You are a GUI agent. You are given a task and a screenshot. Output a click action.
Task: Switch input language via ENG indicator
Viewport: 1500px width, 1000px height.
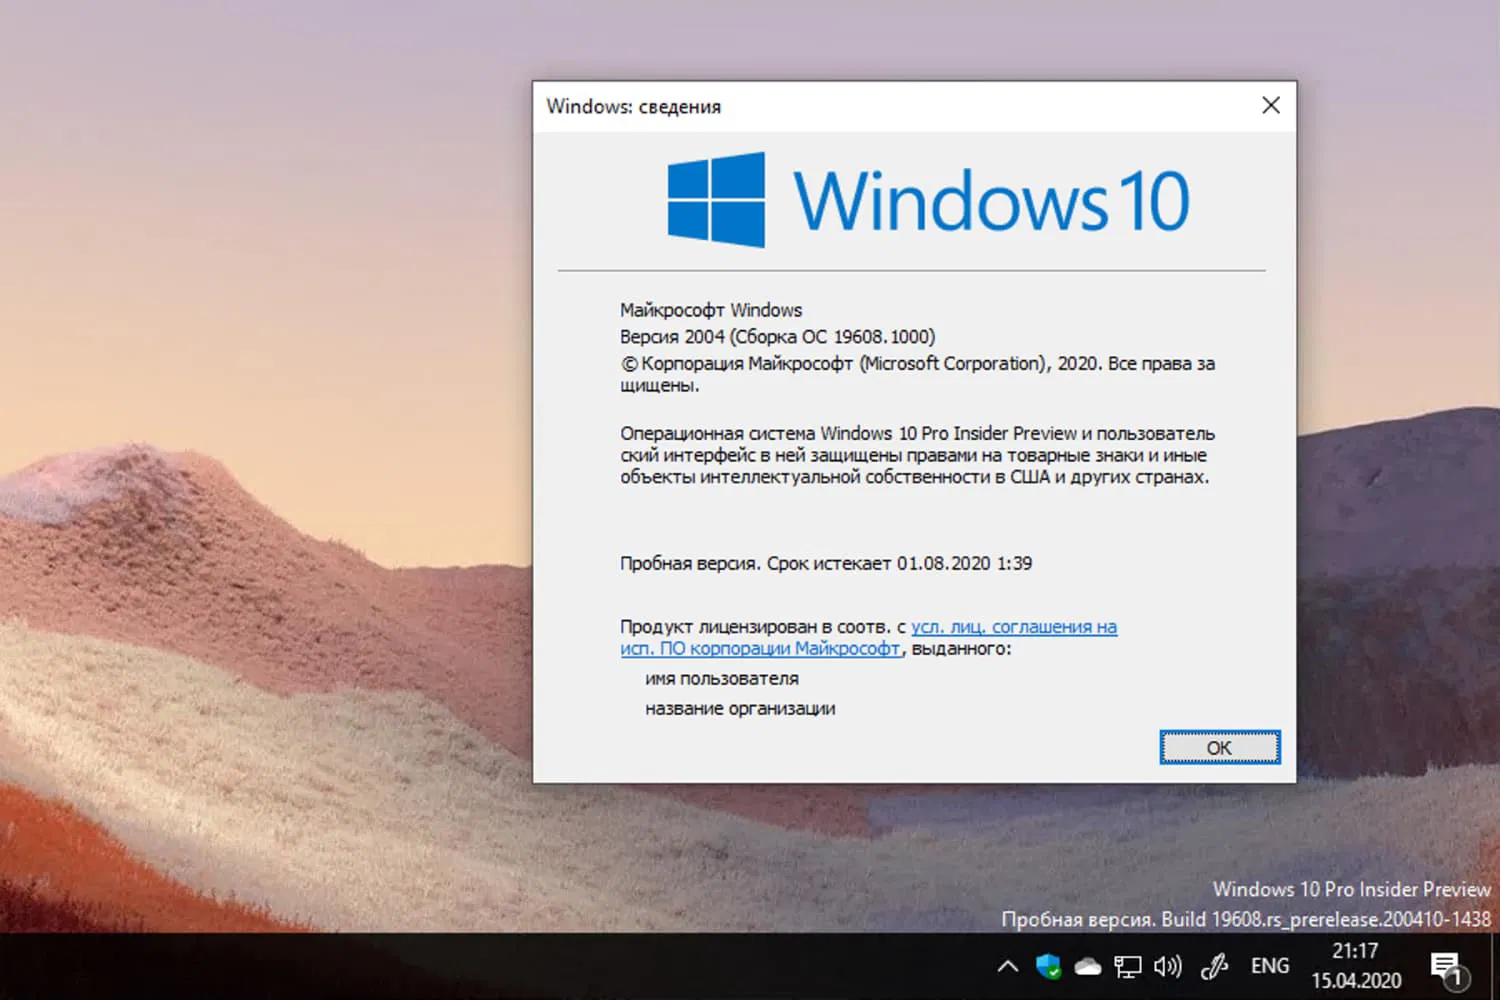pos(1268,965)
